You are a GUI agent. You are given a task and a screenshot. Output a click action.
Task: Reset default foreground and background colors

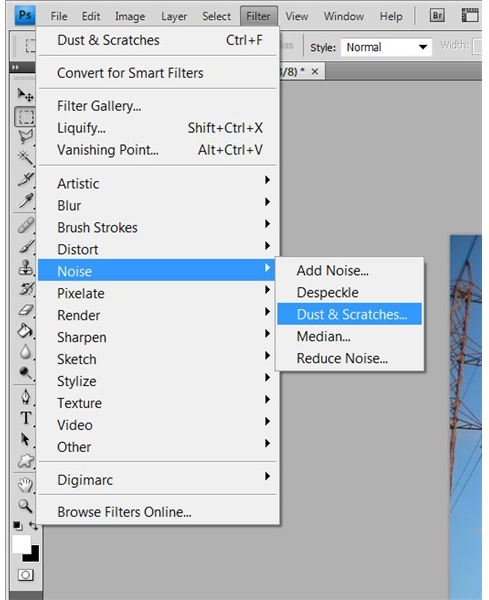[18, 526]
